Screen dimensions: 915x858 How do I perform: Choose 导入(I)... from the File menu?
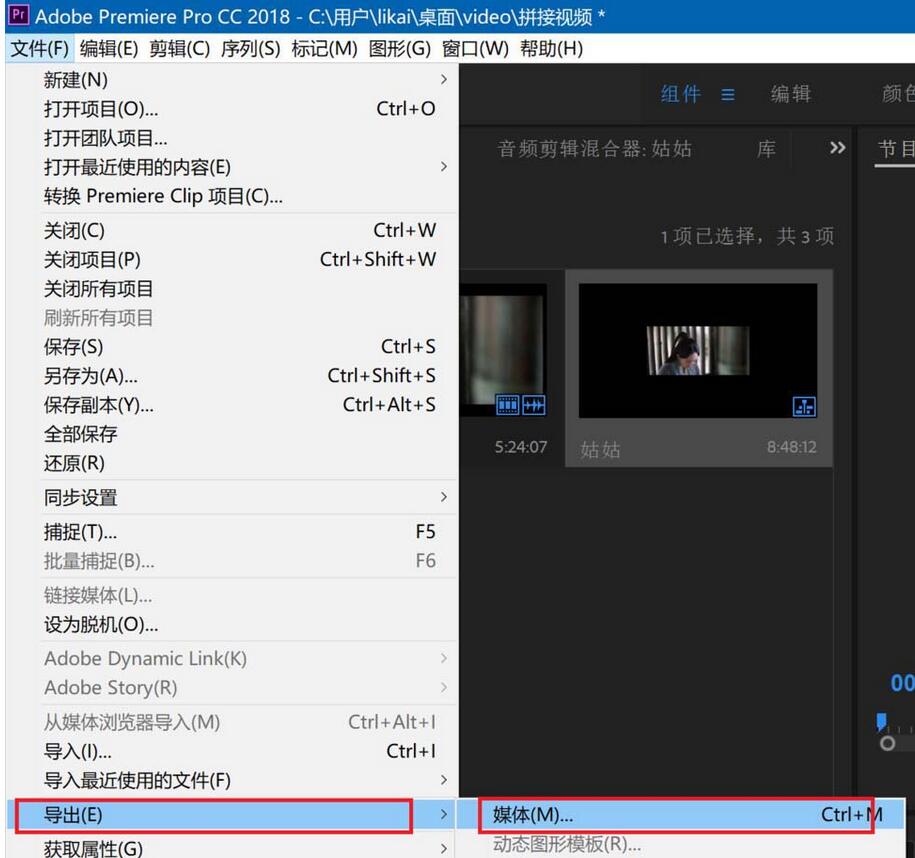78,751
